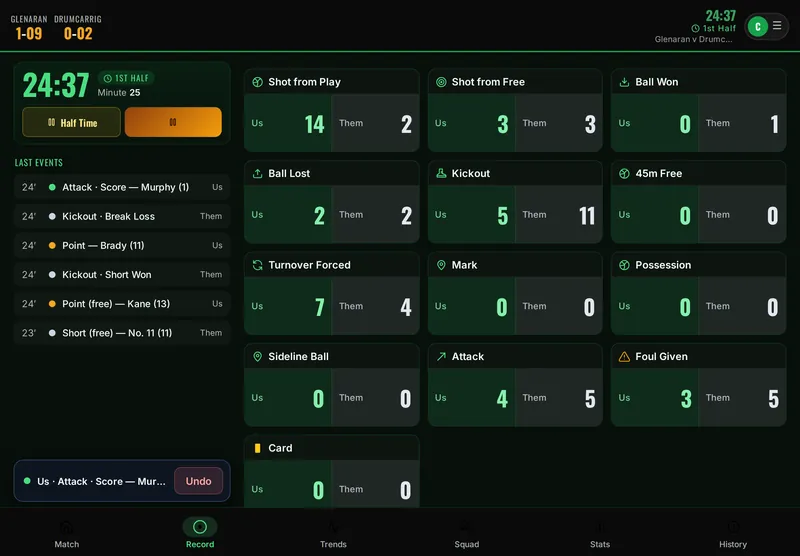Image resolution: width=800 pixels, height=556 pixels.
Task: Record Kickout for Them
Action: (559, 214)
